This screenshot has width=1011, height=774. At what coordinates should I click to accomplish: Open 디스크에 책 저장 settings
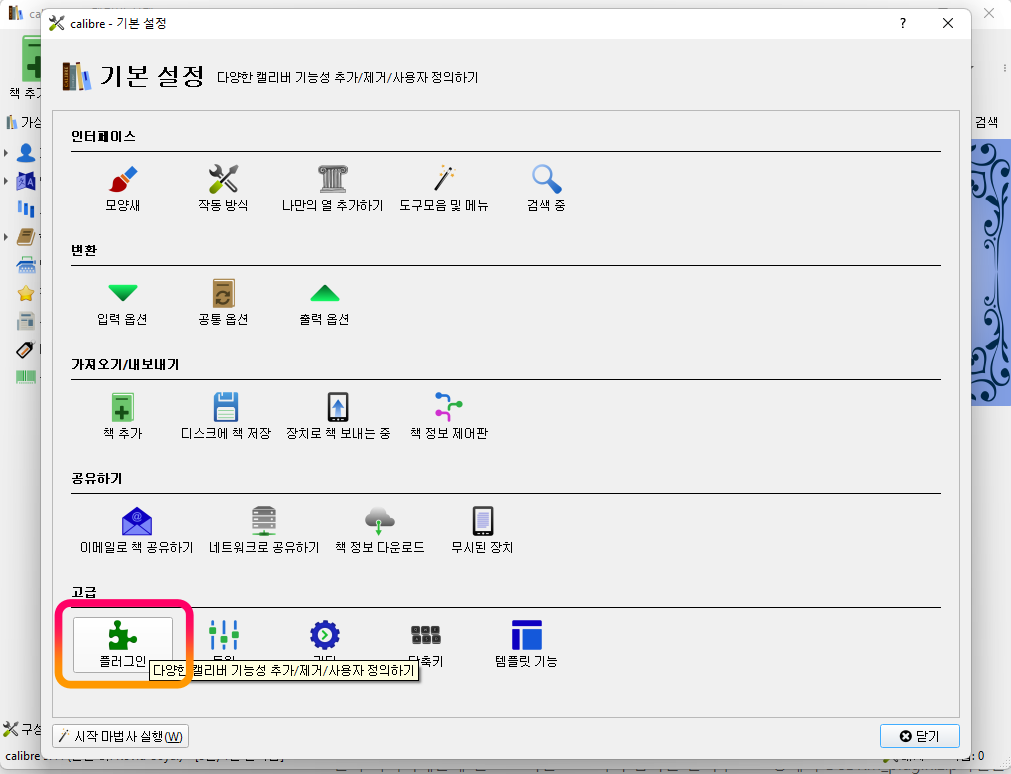click(226, 417)
